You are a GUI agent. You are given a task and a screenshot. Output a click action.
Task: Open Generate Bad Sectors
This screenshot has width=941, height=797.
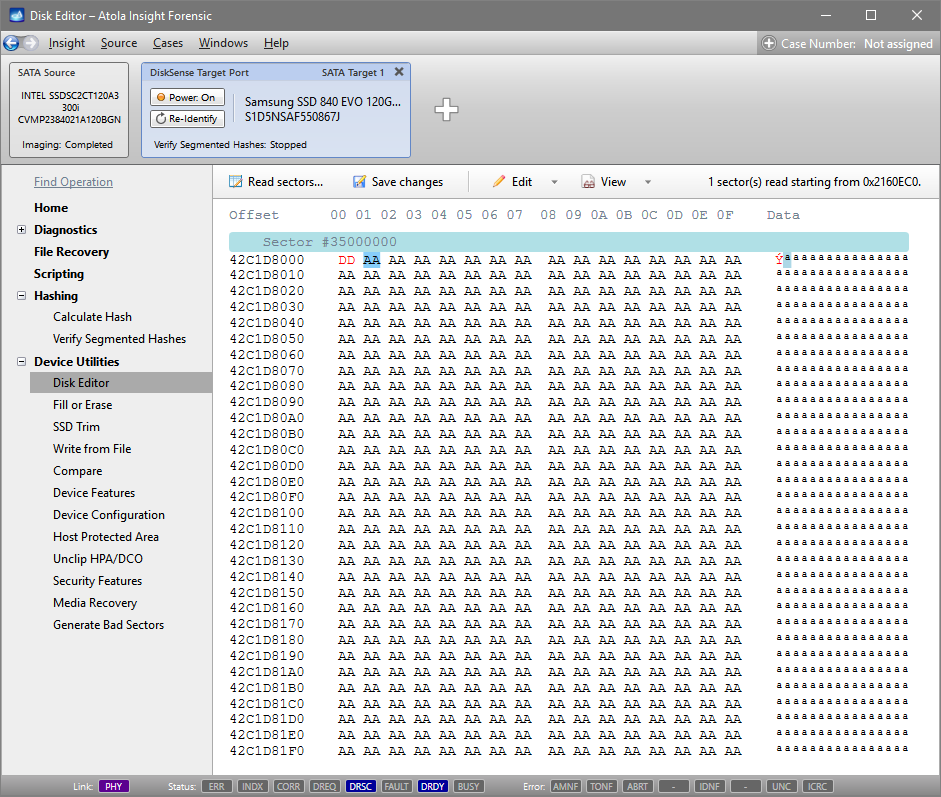tap(108, 625)
